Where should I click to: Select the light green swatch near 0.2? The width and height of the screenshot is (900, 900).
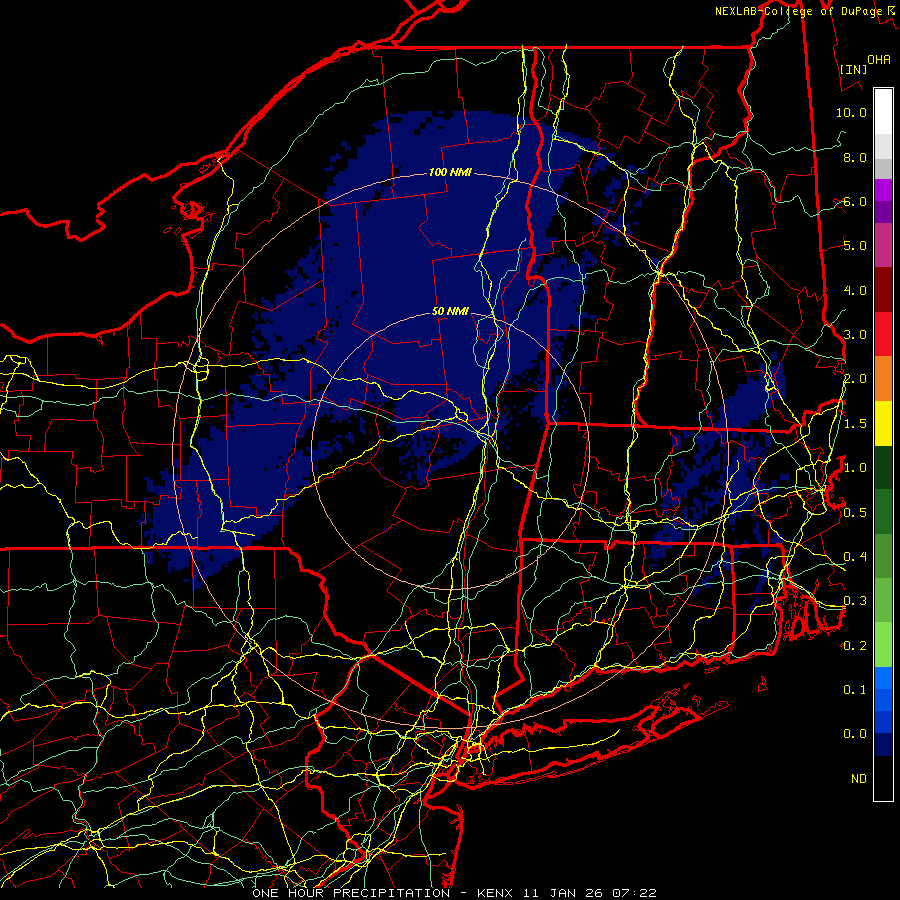(x=883, y=645)
